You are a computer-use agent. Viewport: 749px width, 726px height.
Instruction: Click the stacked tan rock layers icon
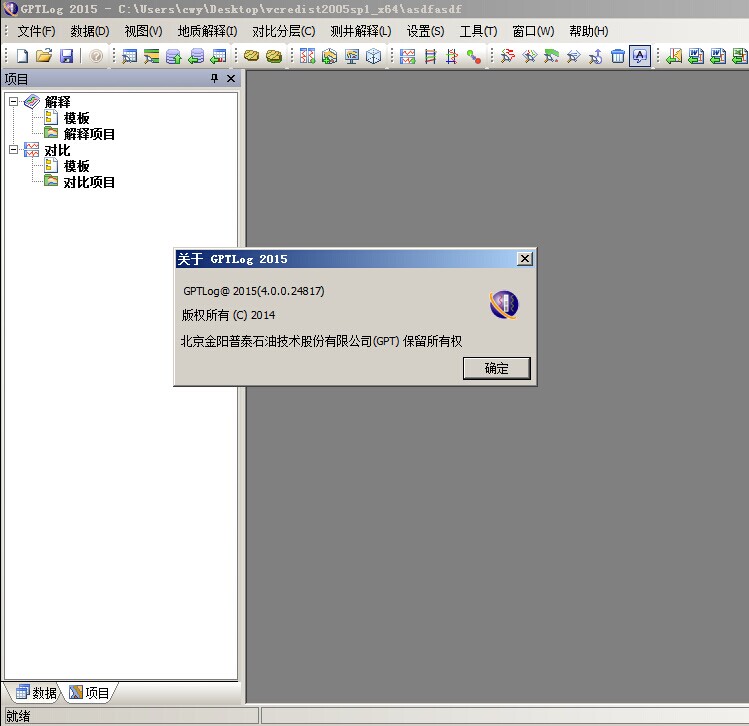(x=274, y=56)
